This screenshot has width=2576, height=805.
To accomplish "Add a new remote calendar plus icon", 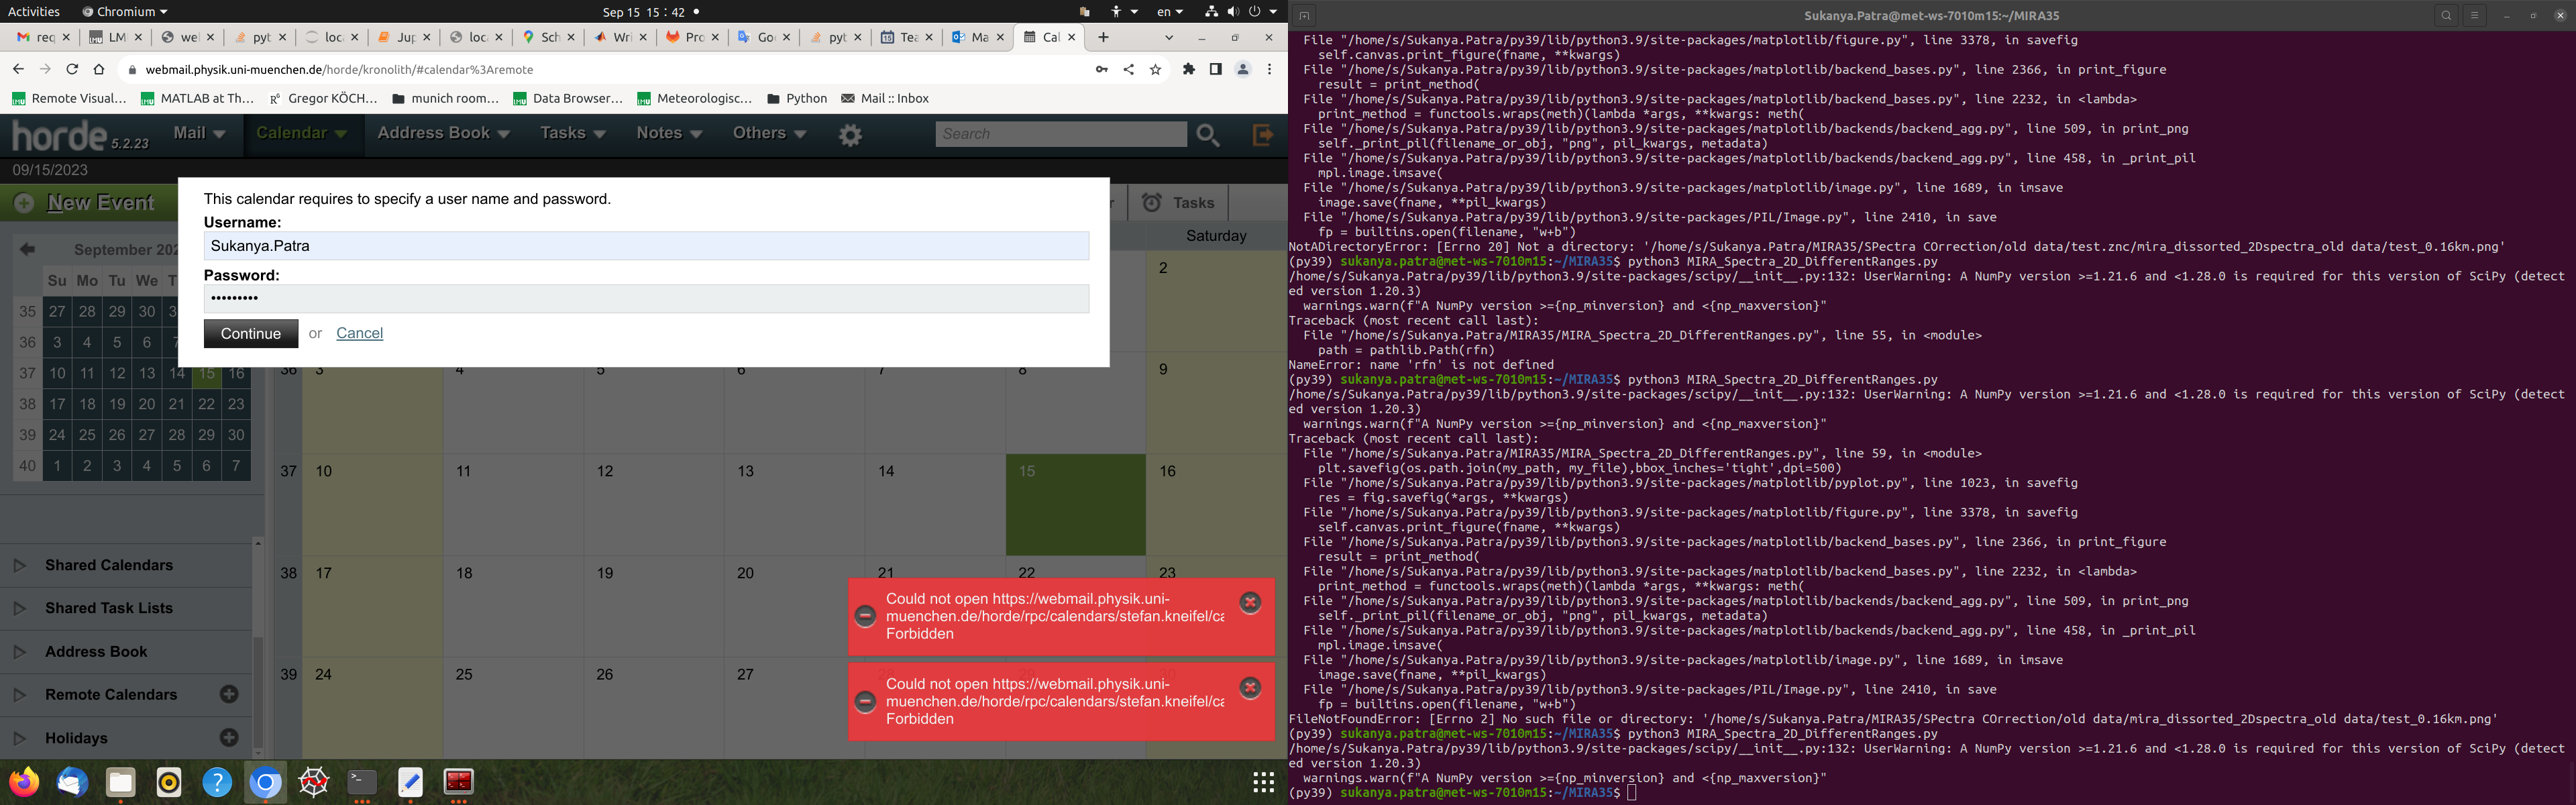I will [229, 694].
